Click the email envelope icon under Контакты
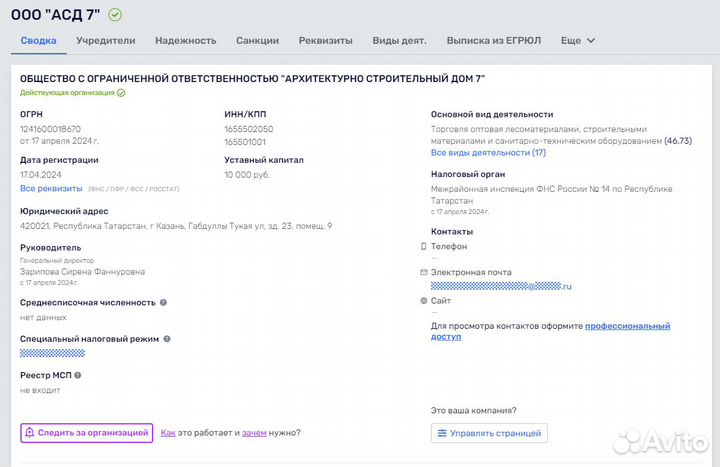Viewport: 720px width, 467px height. click(424, 272)
